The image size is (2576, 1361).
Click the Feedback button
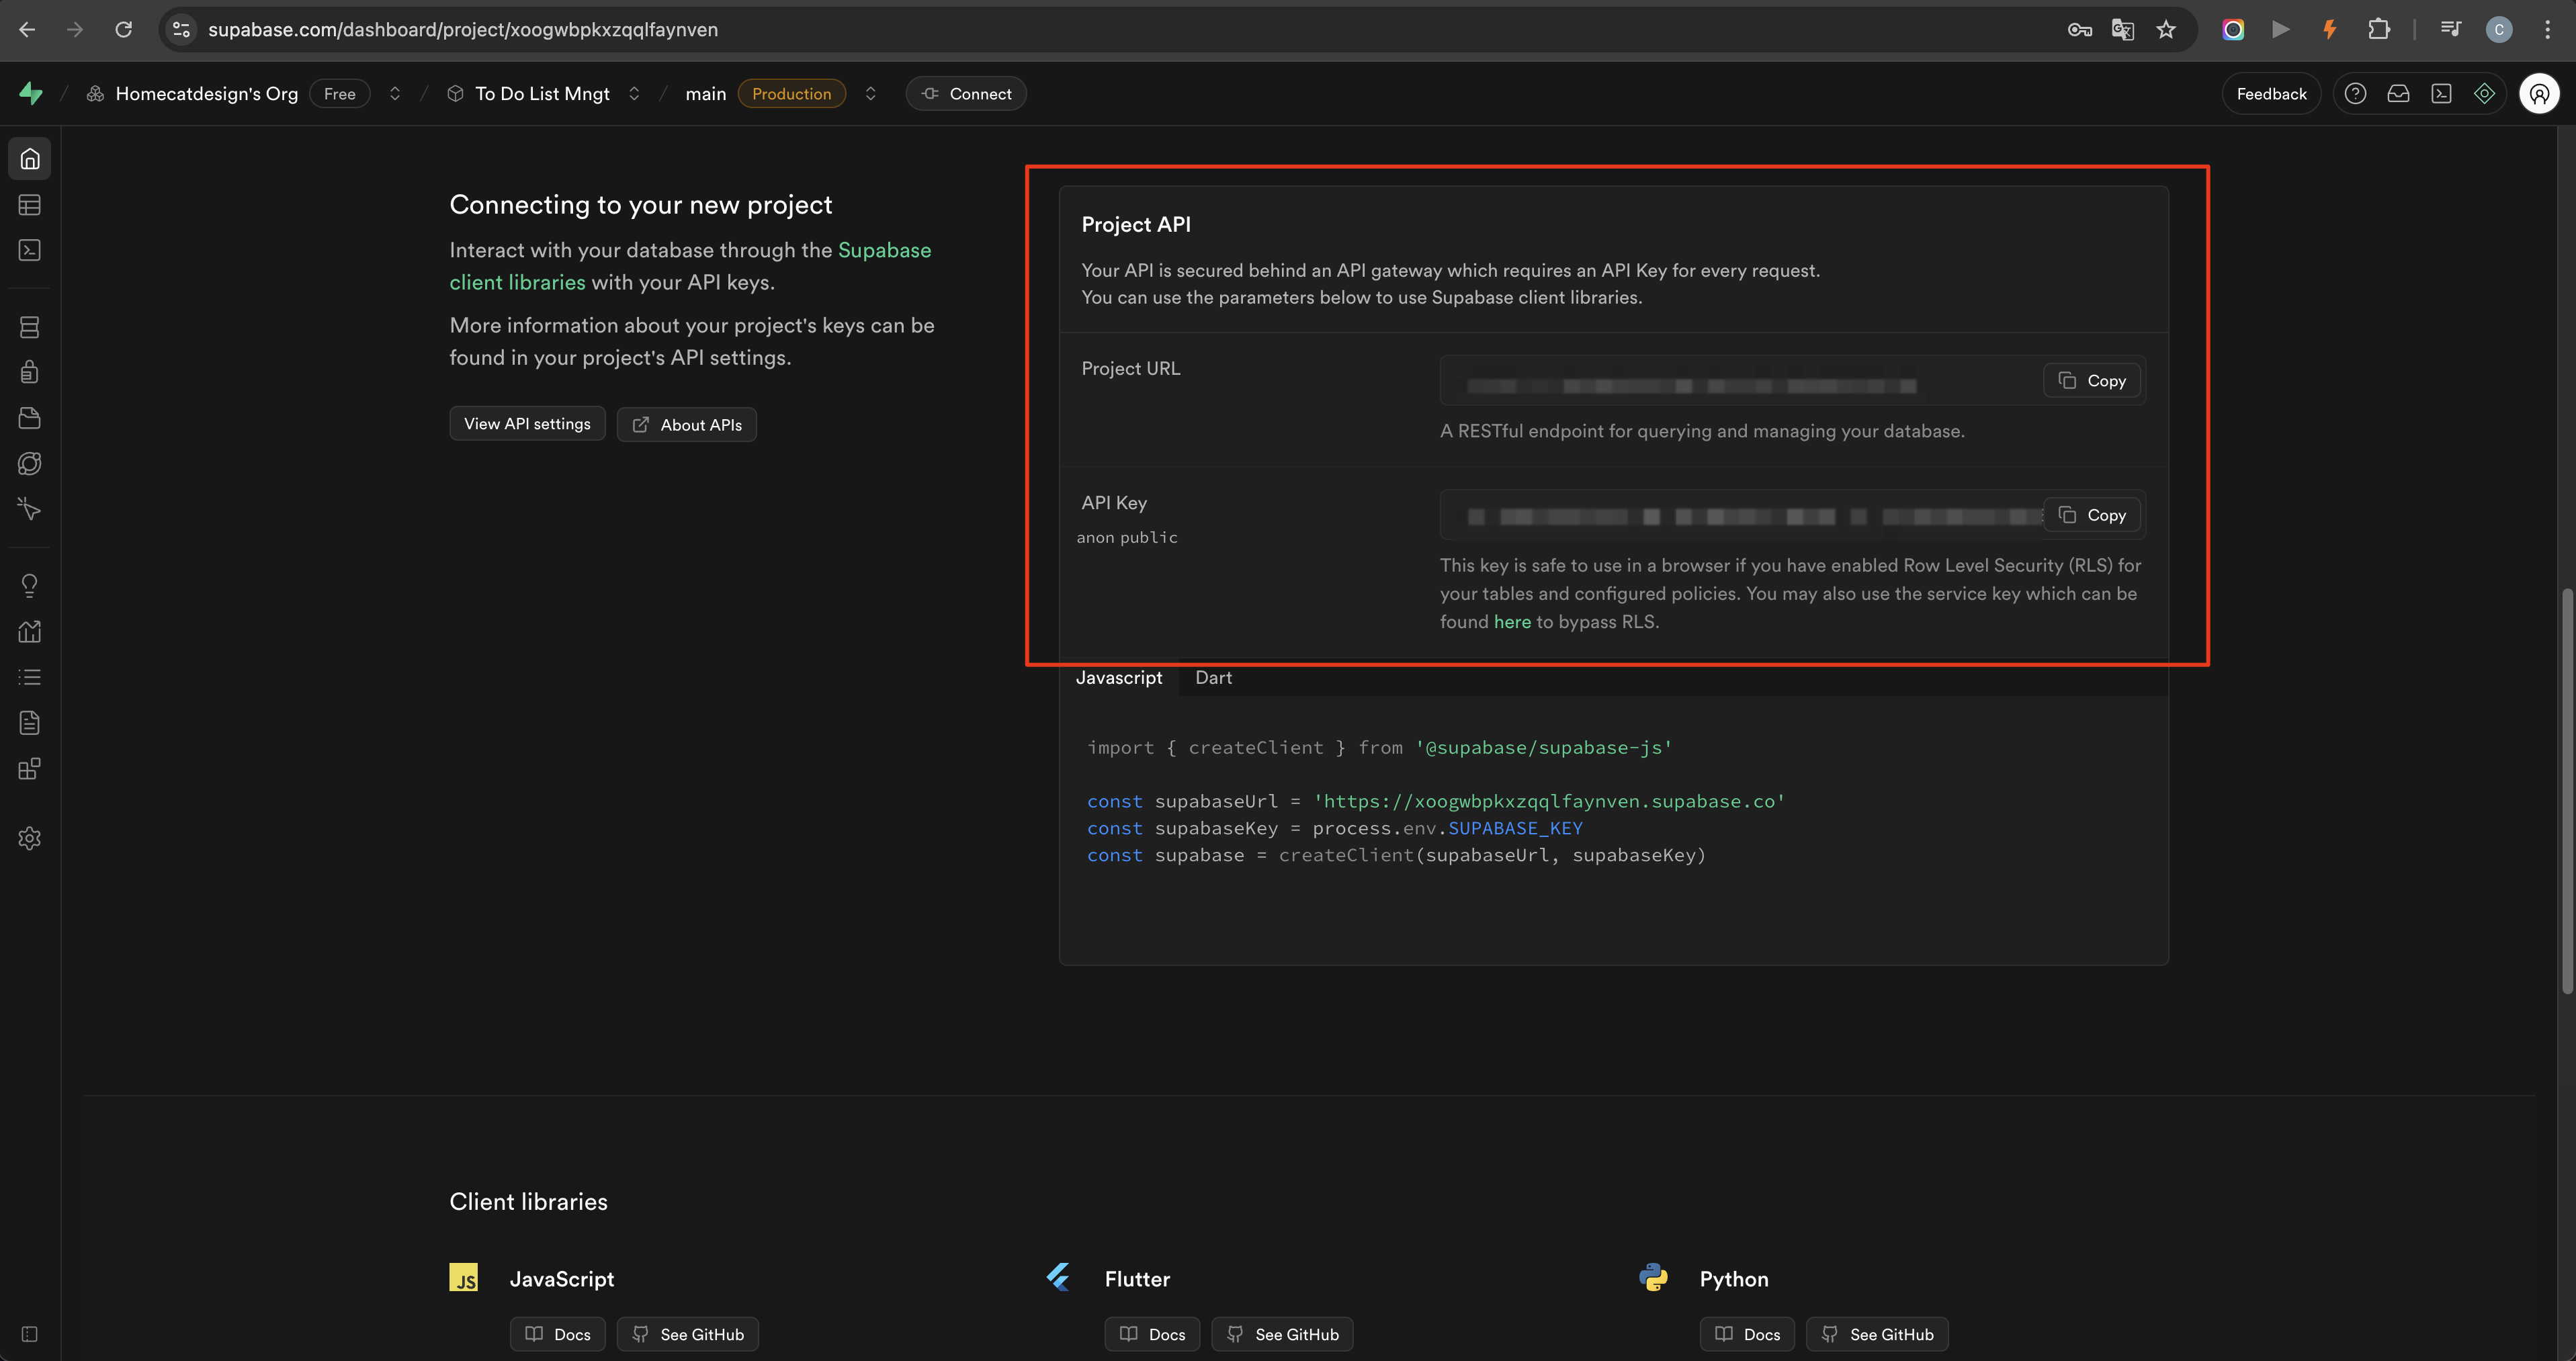pos(2271,93)
